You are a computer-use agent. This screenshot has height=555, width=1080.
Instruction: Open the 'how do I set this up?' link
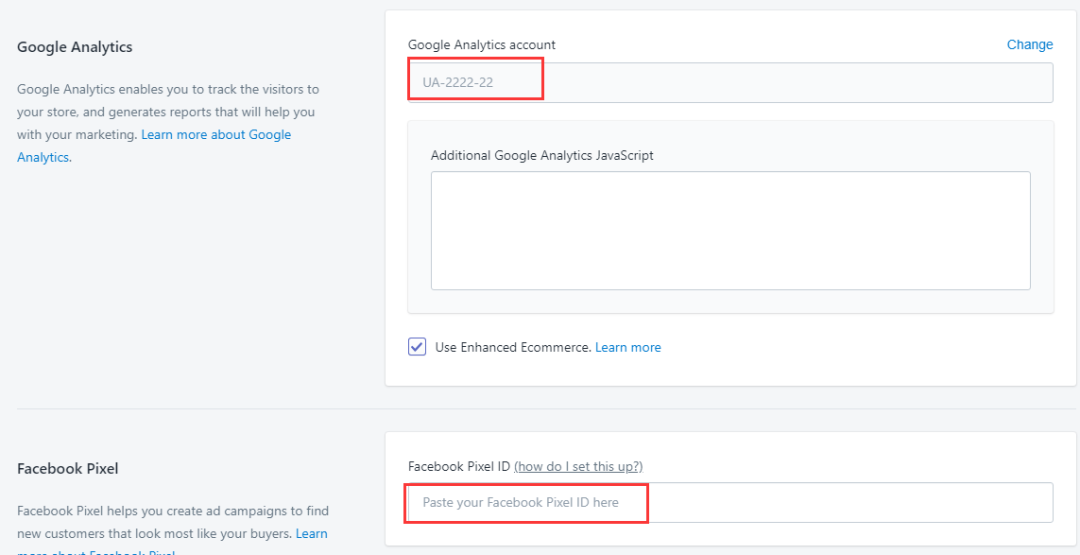[x=578, y=467]
